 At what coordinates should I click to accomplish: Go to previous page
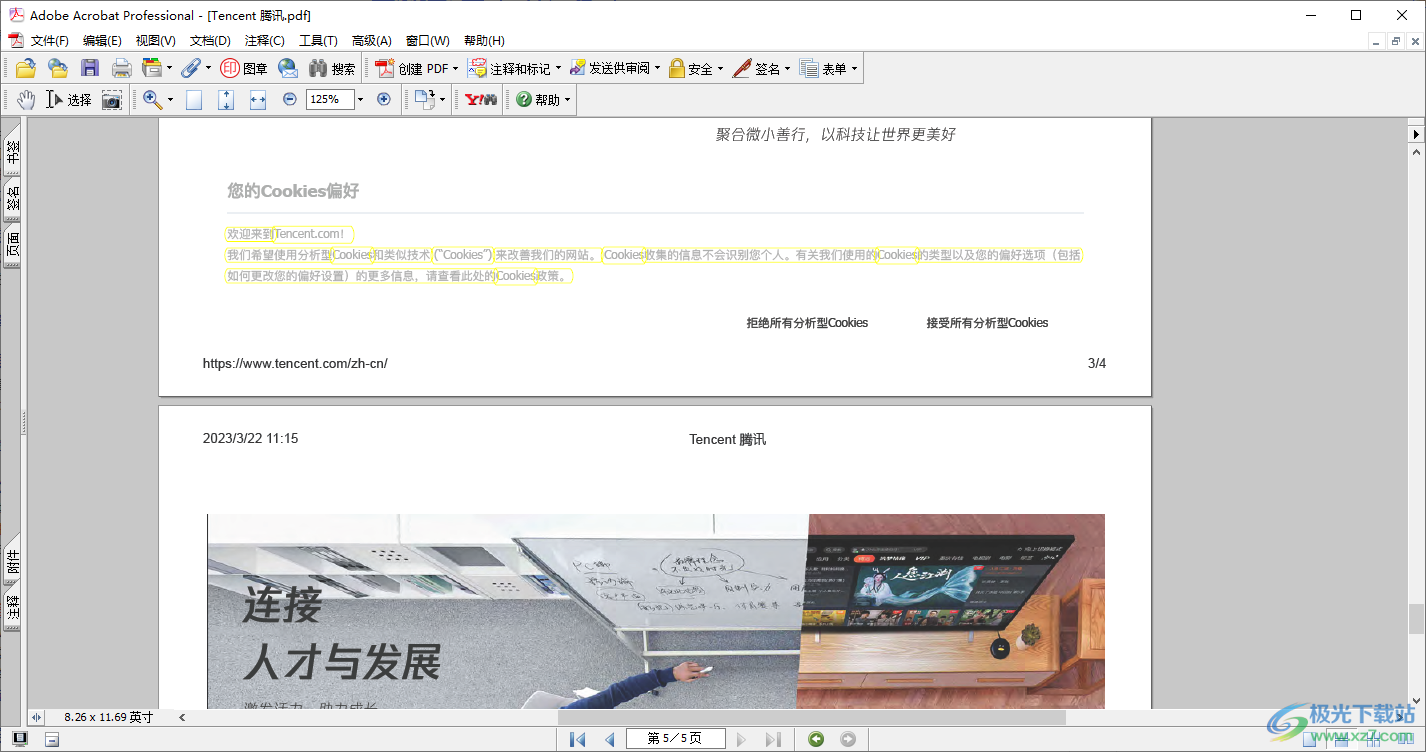click(610, 739)
